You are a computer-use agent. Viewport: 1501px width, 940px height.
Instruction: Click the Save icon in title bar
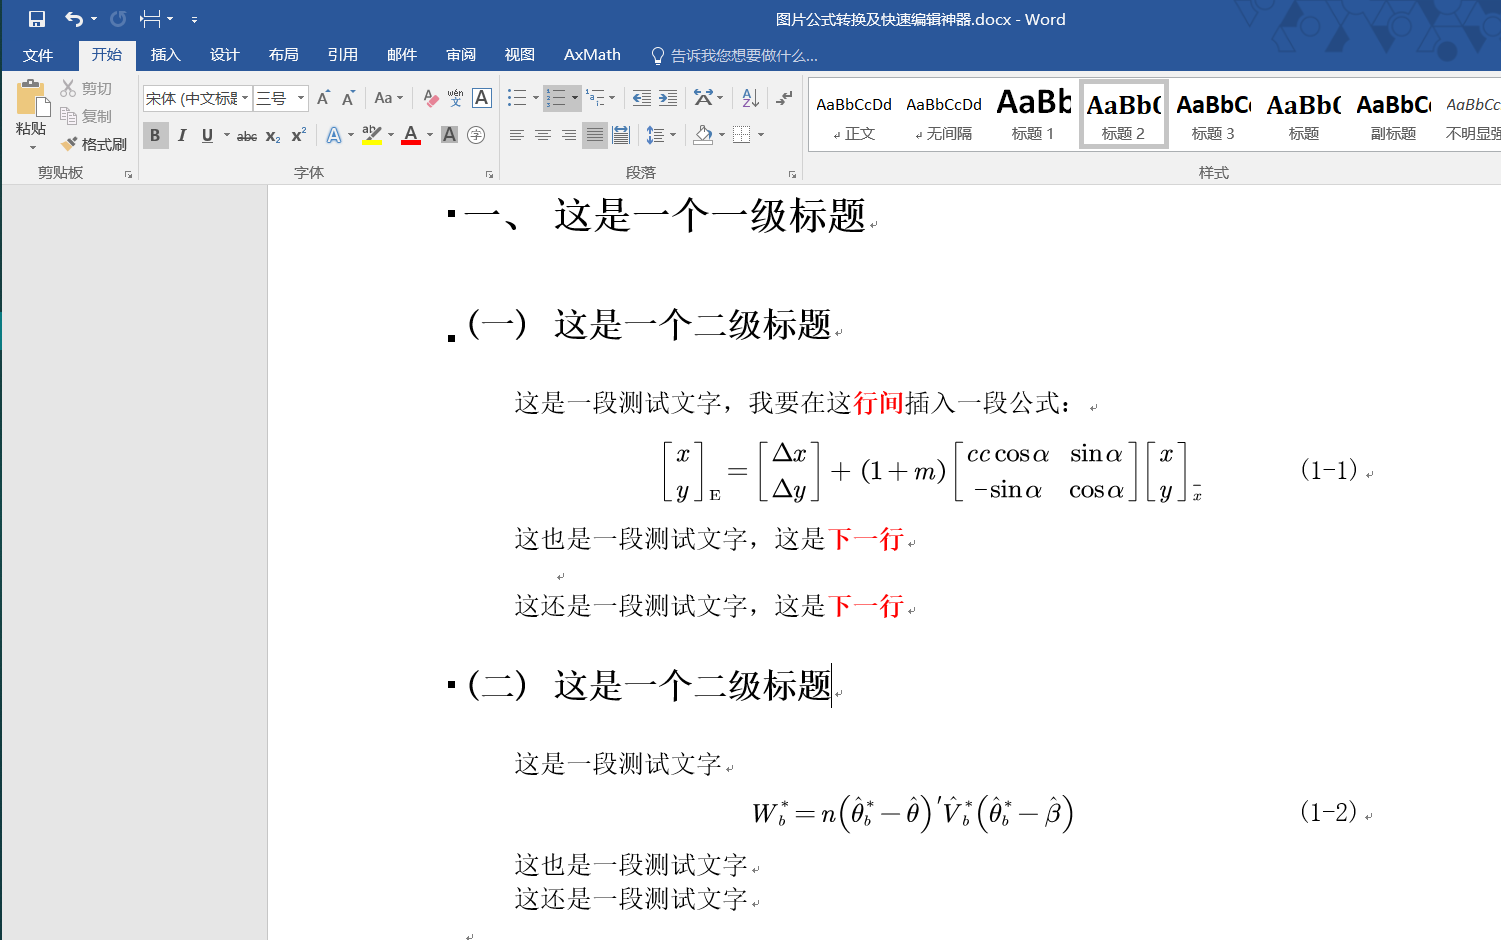[x=37, y=19]
